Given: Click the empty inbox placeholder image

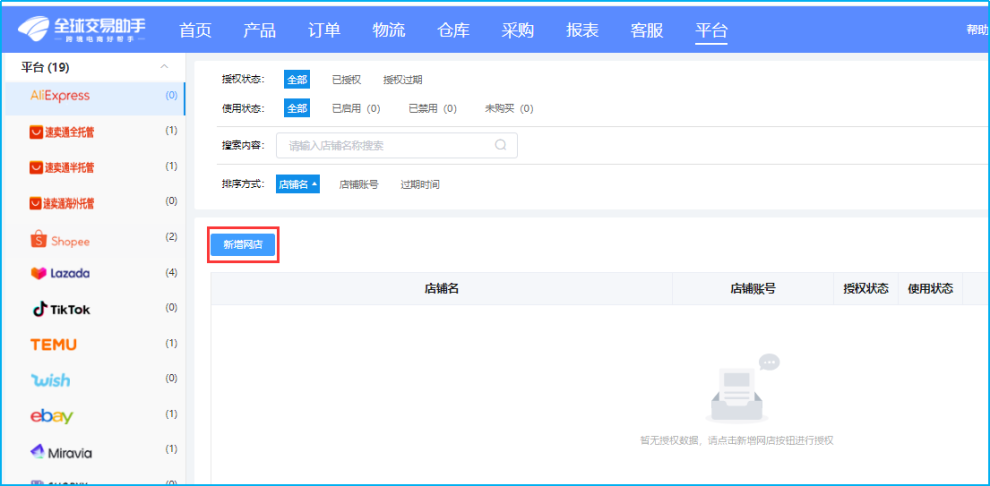Looking at the screenshot, I should click(x=742, y=388).
